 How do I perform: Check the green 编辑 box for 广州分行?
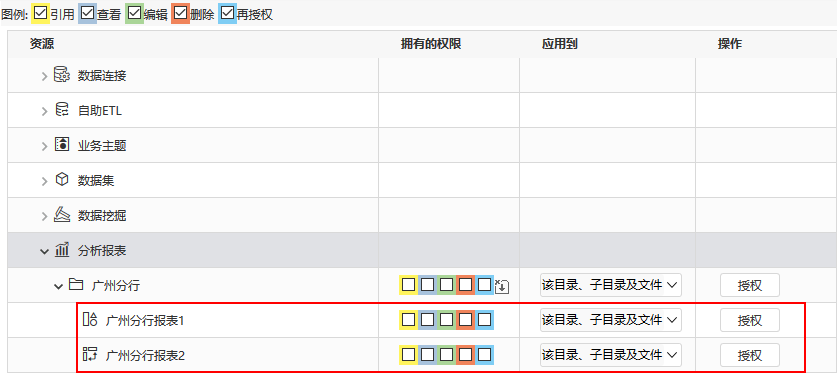(x=446, y=285)
